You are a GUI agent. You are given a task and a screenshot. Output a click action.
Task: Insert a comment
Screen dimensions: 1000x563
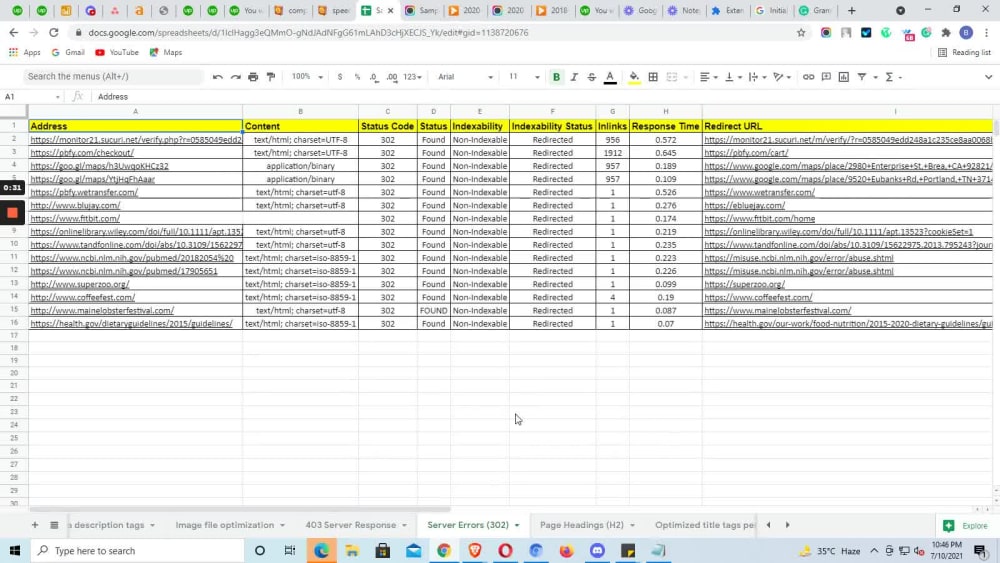click(826, 77)
